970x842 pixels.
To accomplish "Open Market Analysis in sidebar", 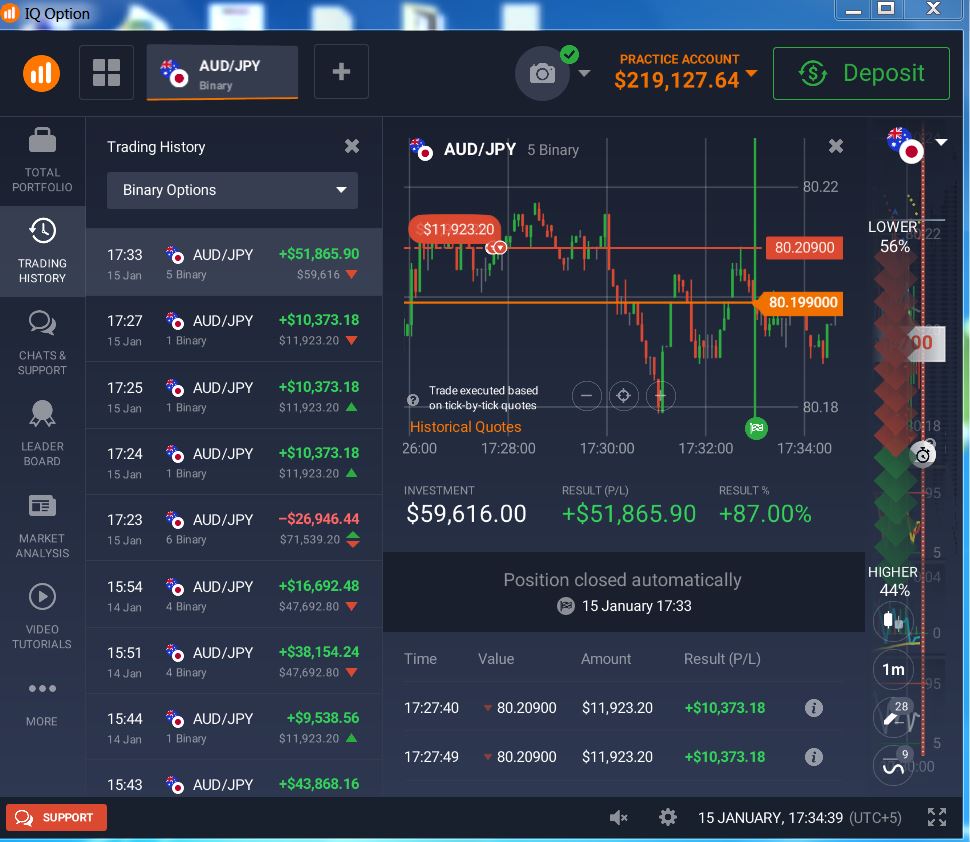I will 42,525.
